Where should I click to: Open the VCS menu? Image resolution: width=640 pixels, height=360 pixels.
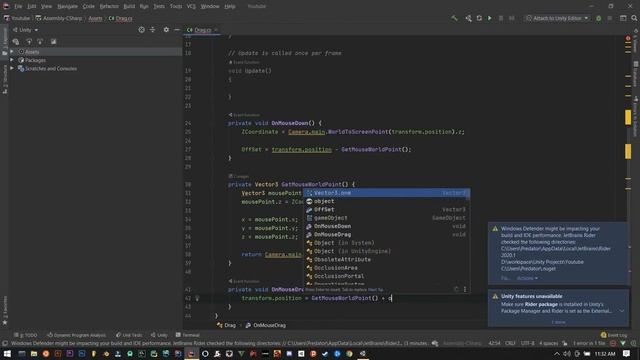tap(191, 6)
